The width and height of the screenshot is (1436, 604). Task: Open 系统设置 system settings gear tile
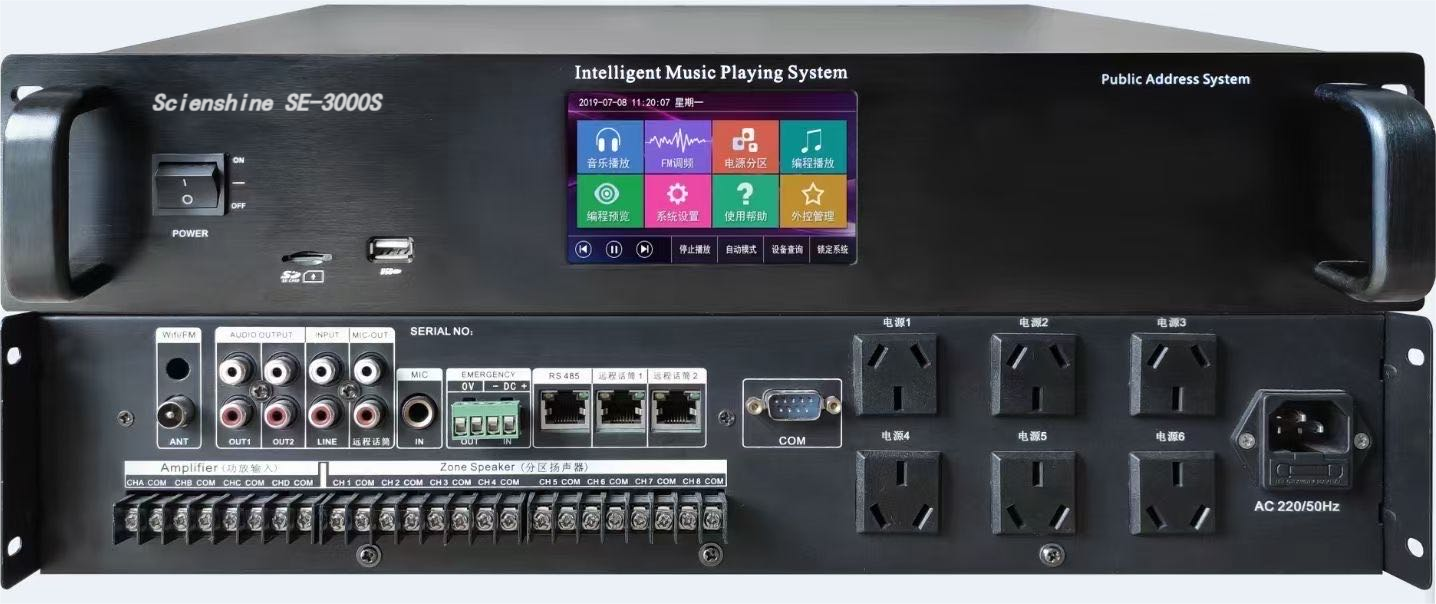point(677,200)
